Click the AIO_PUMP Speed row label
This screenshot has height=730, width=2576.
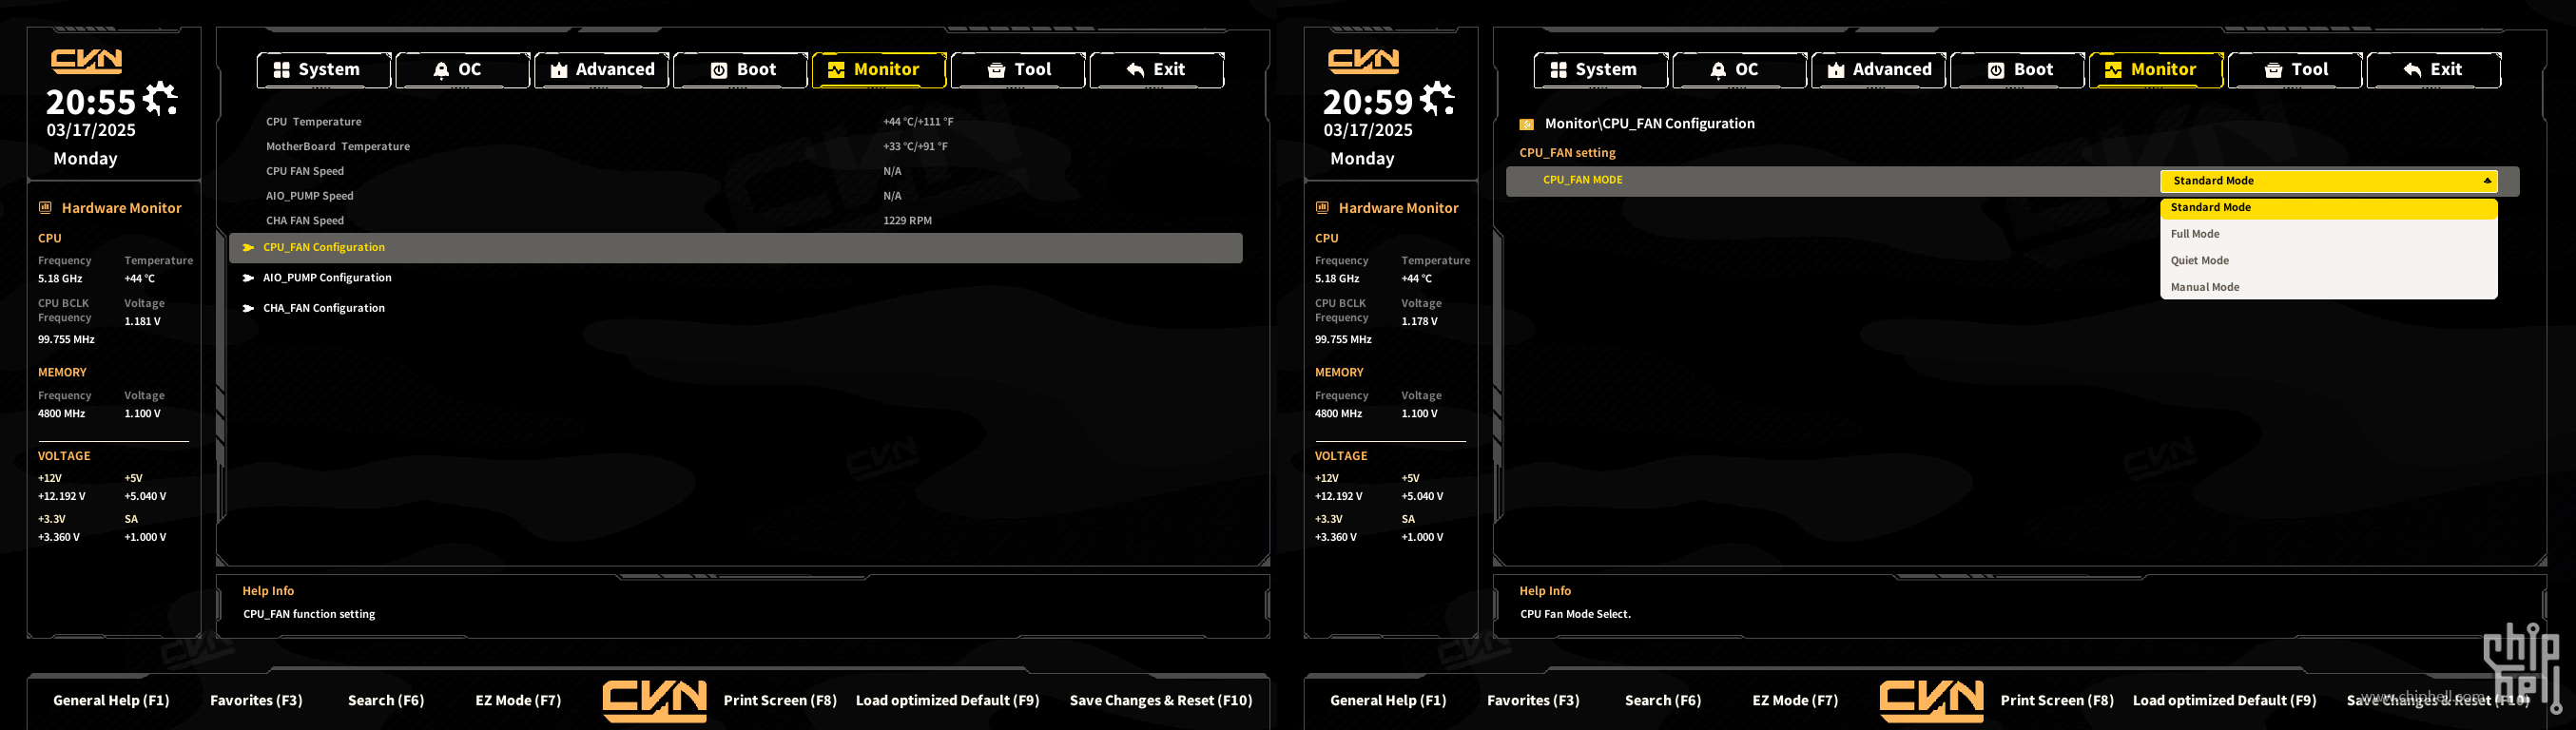[x=310, y=196]
